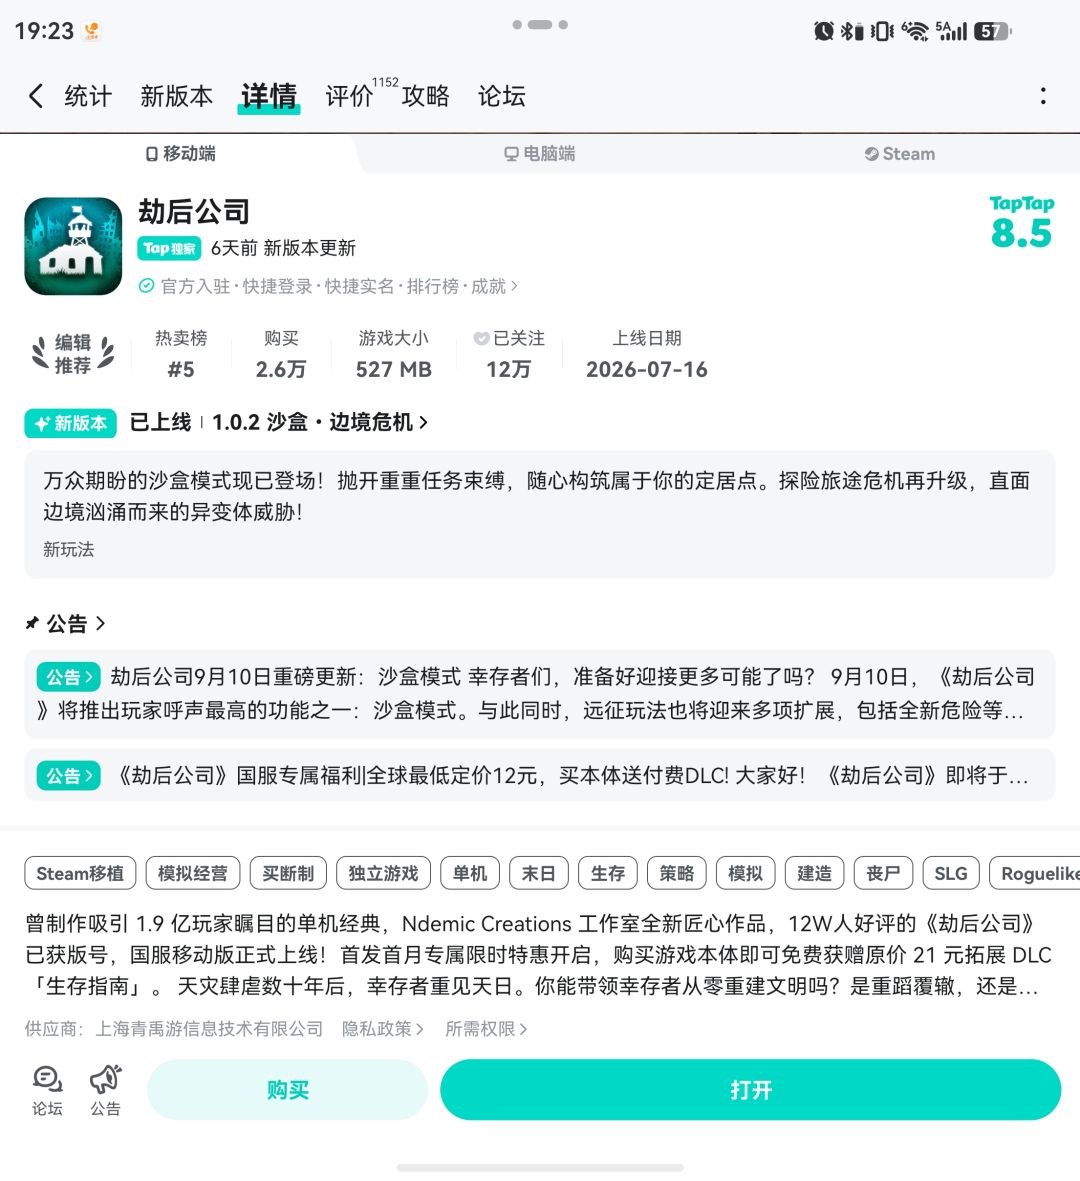Select the 建造 tag

[815, 874]
